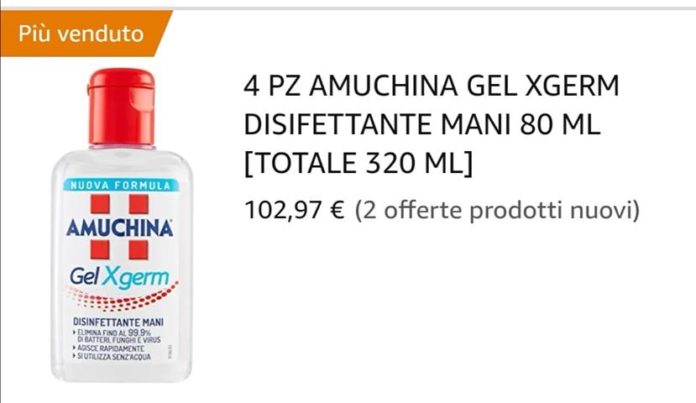This screenshot has width=696, height=403.
Task: Click the 102,97 € price
Action: pyautogui.click(x=294, y=210)
